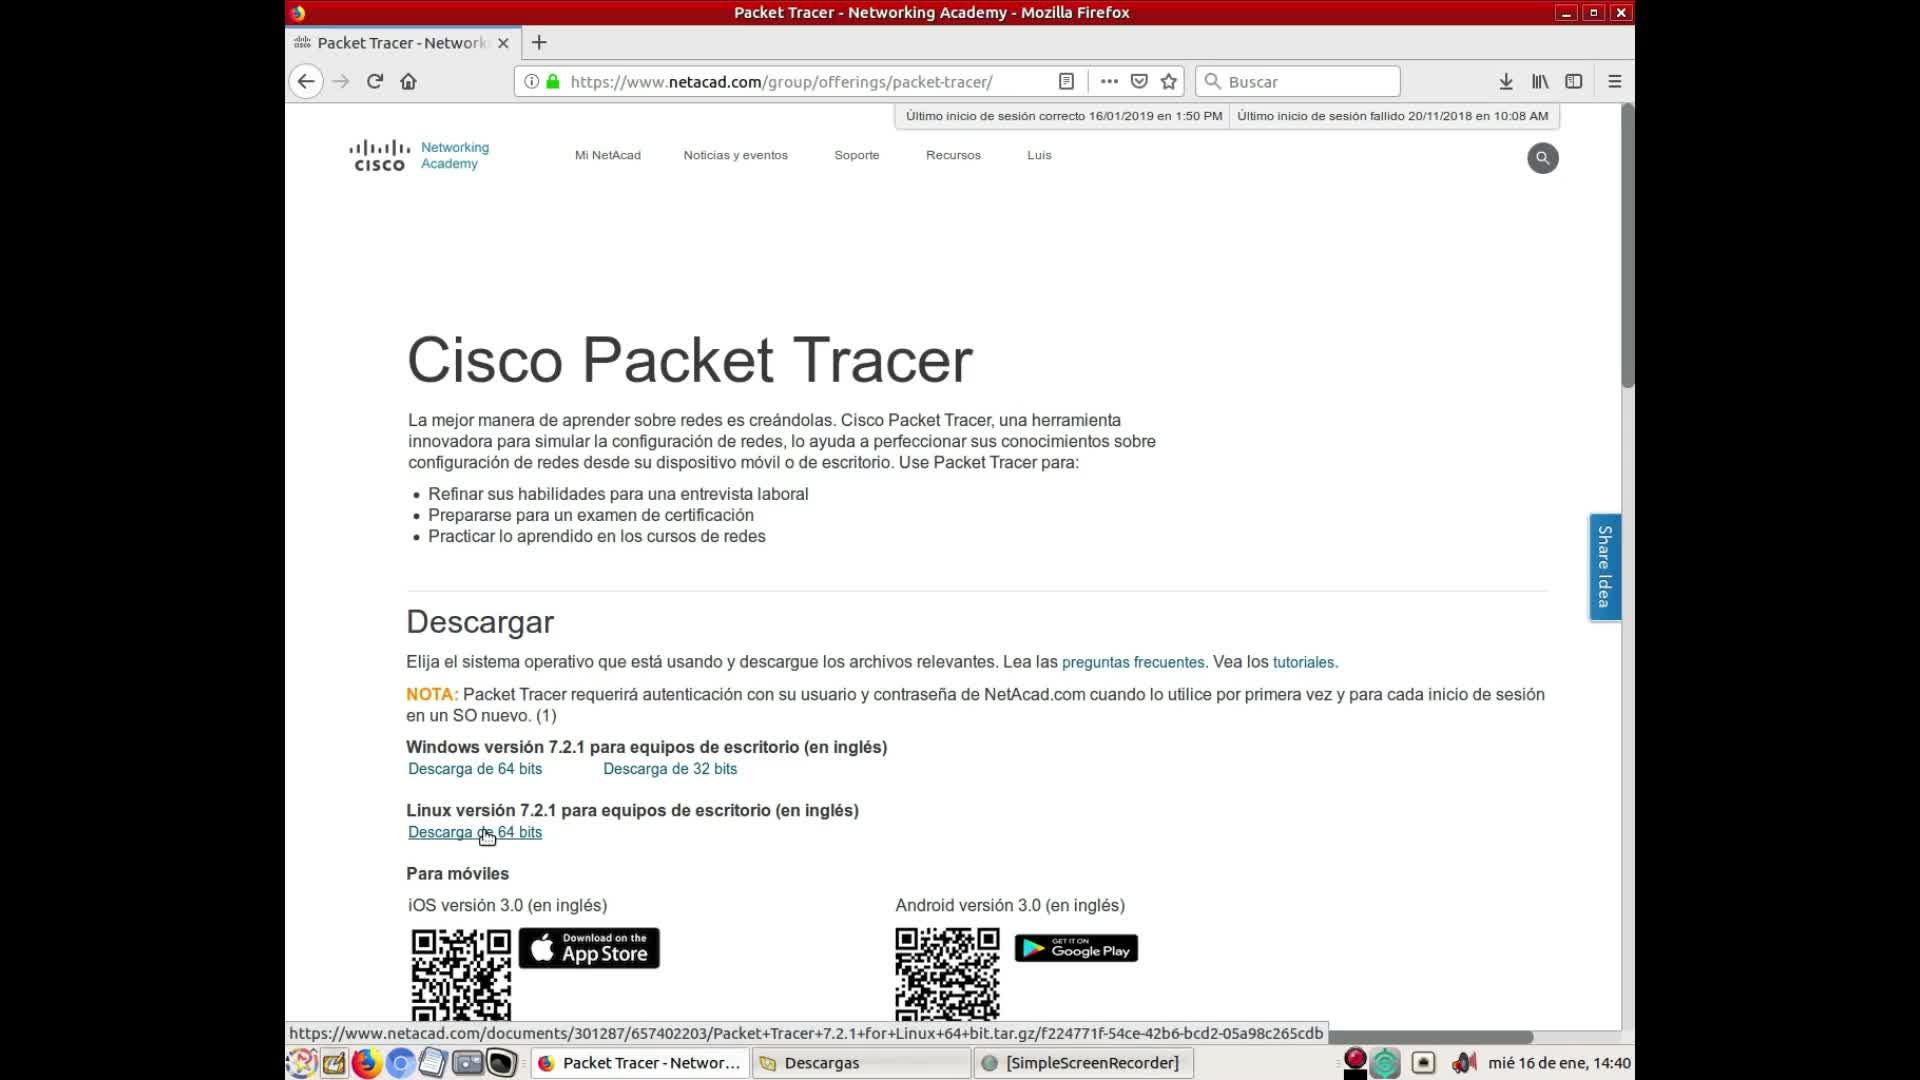
Task: Open the Recursos navigation menu
Action: 953,155
